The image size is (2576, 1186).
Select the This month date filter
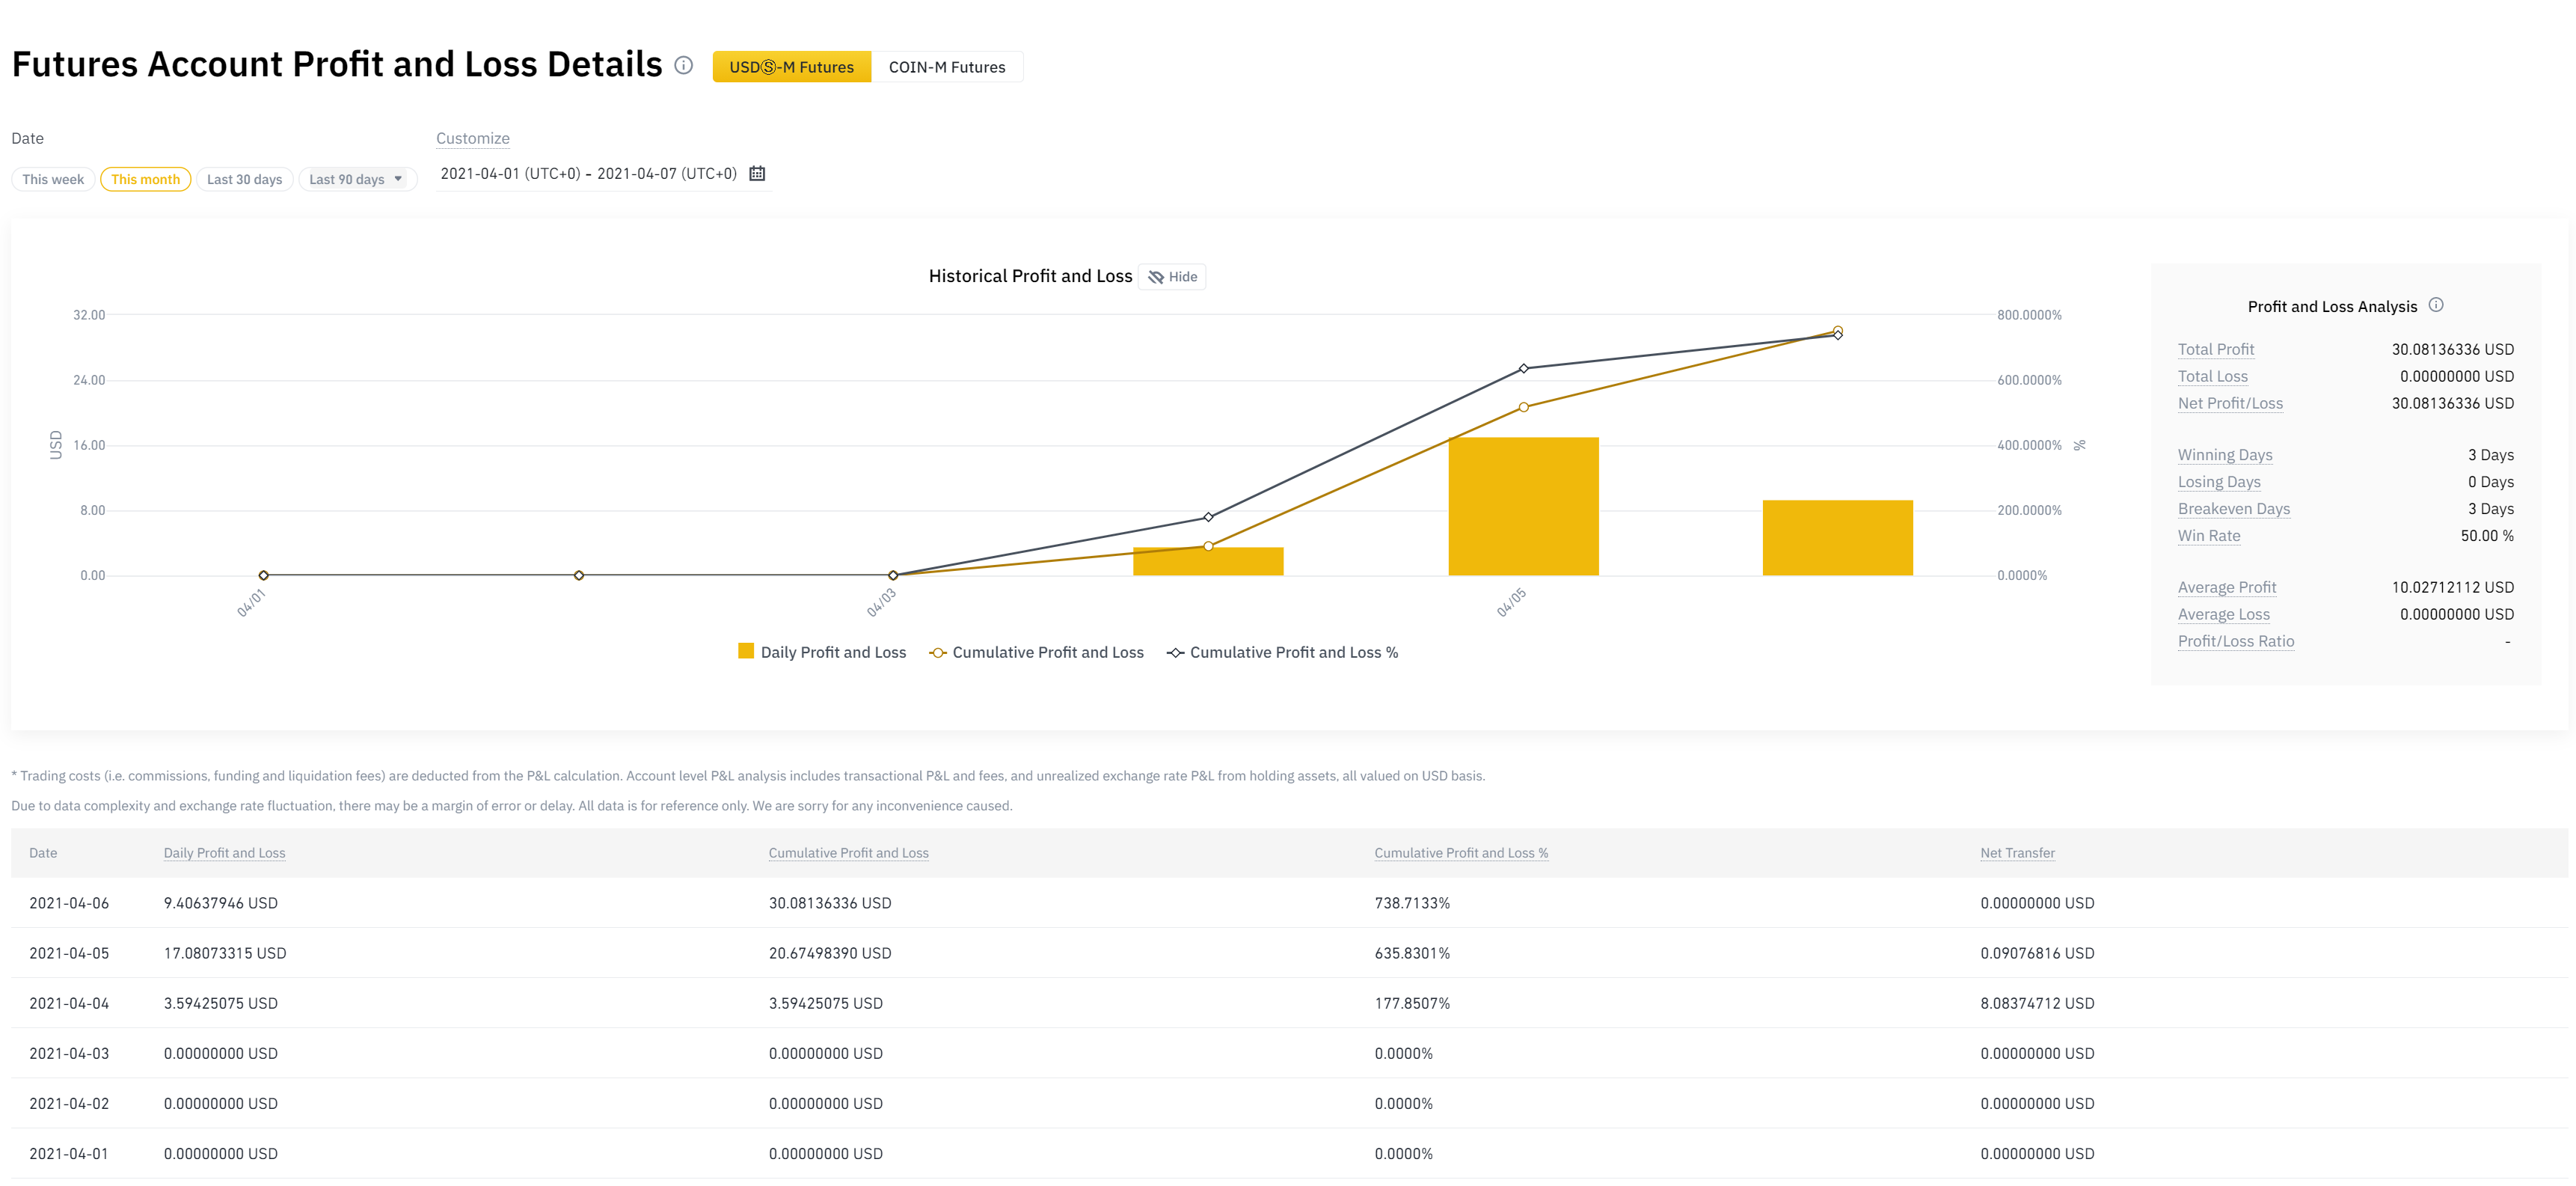[145, 179]
